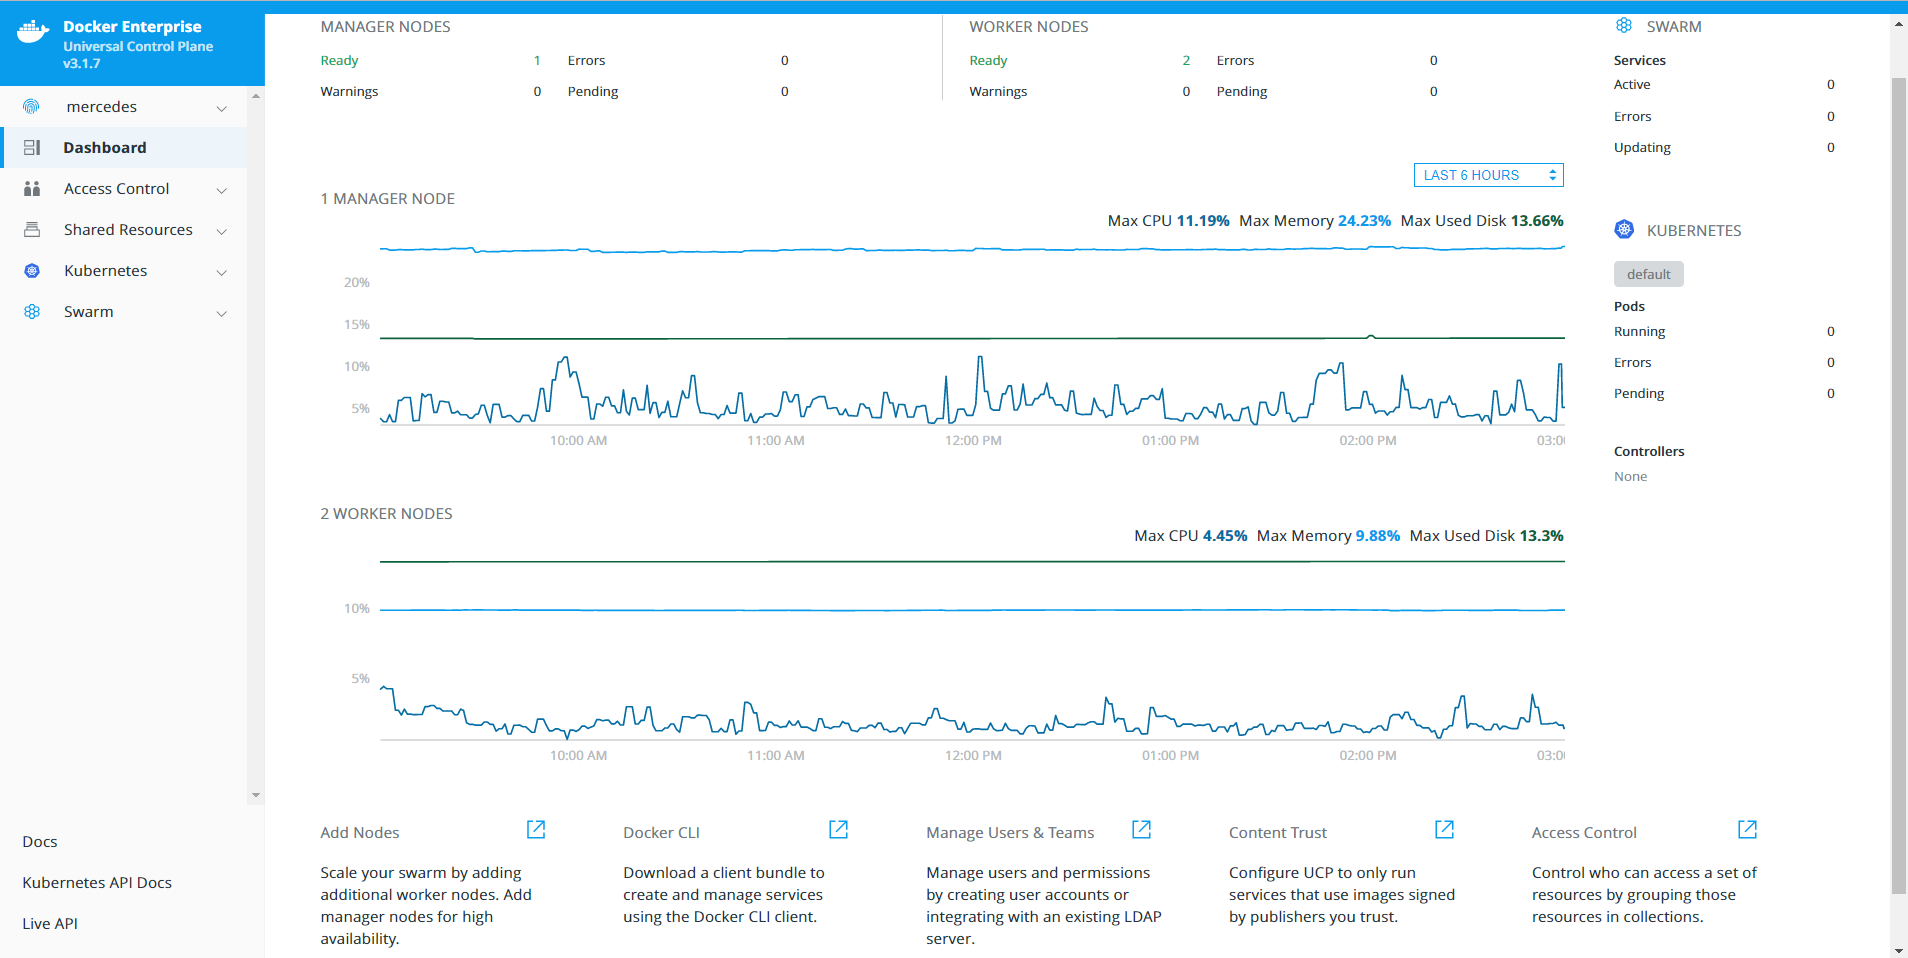This screenshot has height=958, width=1908.
Task: Click the worker nodes Ready status
Action: coord(988,61)
